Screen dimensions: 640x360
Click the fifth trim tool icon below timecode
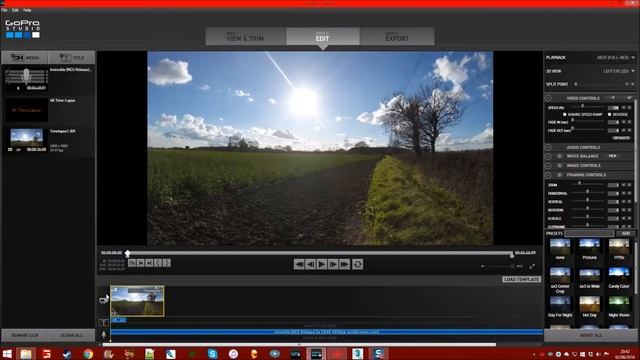(x=167, y=263)
